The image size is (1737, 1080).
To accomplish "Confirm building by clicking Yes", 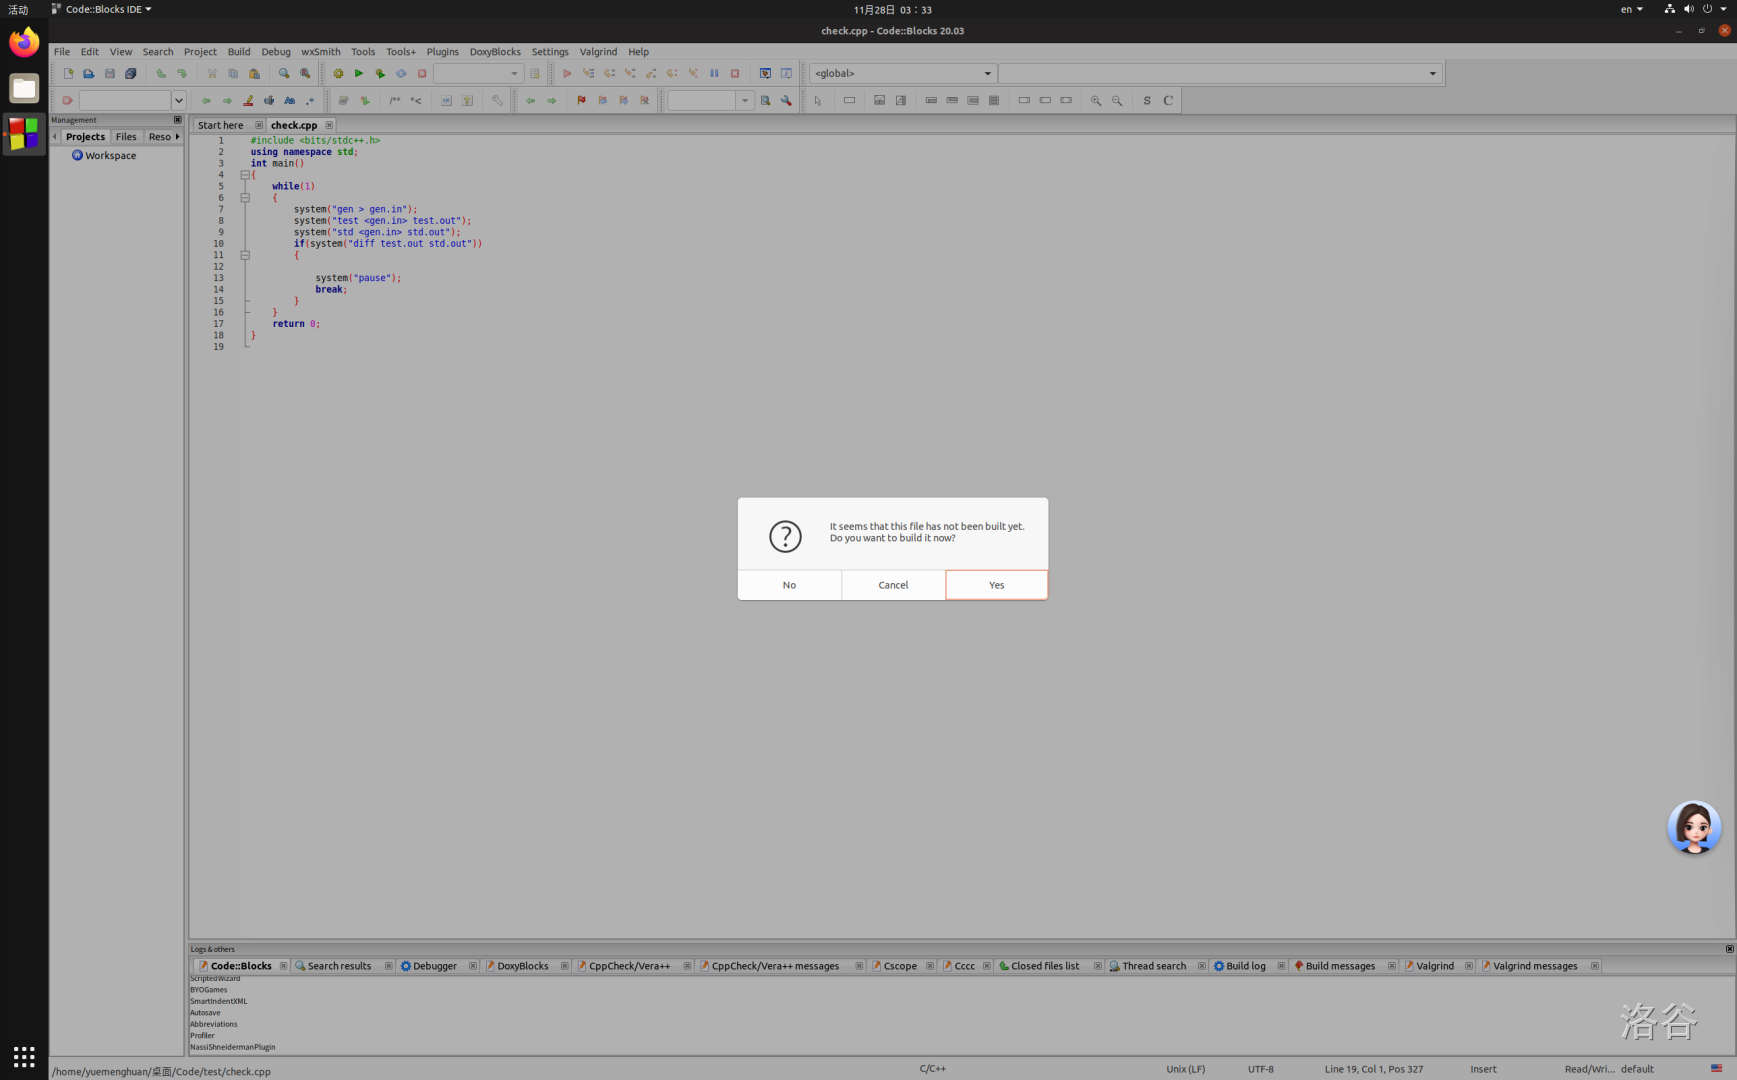I will (x=996, y=585).
